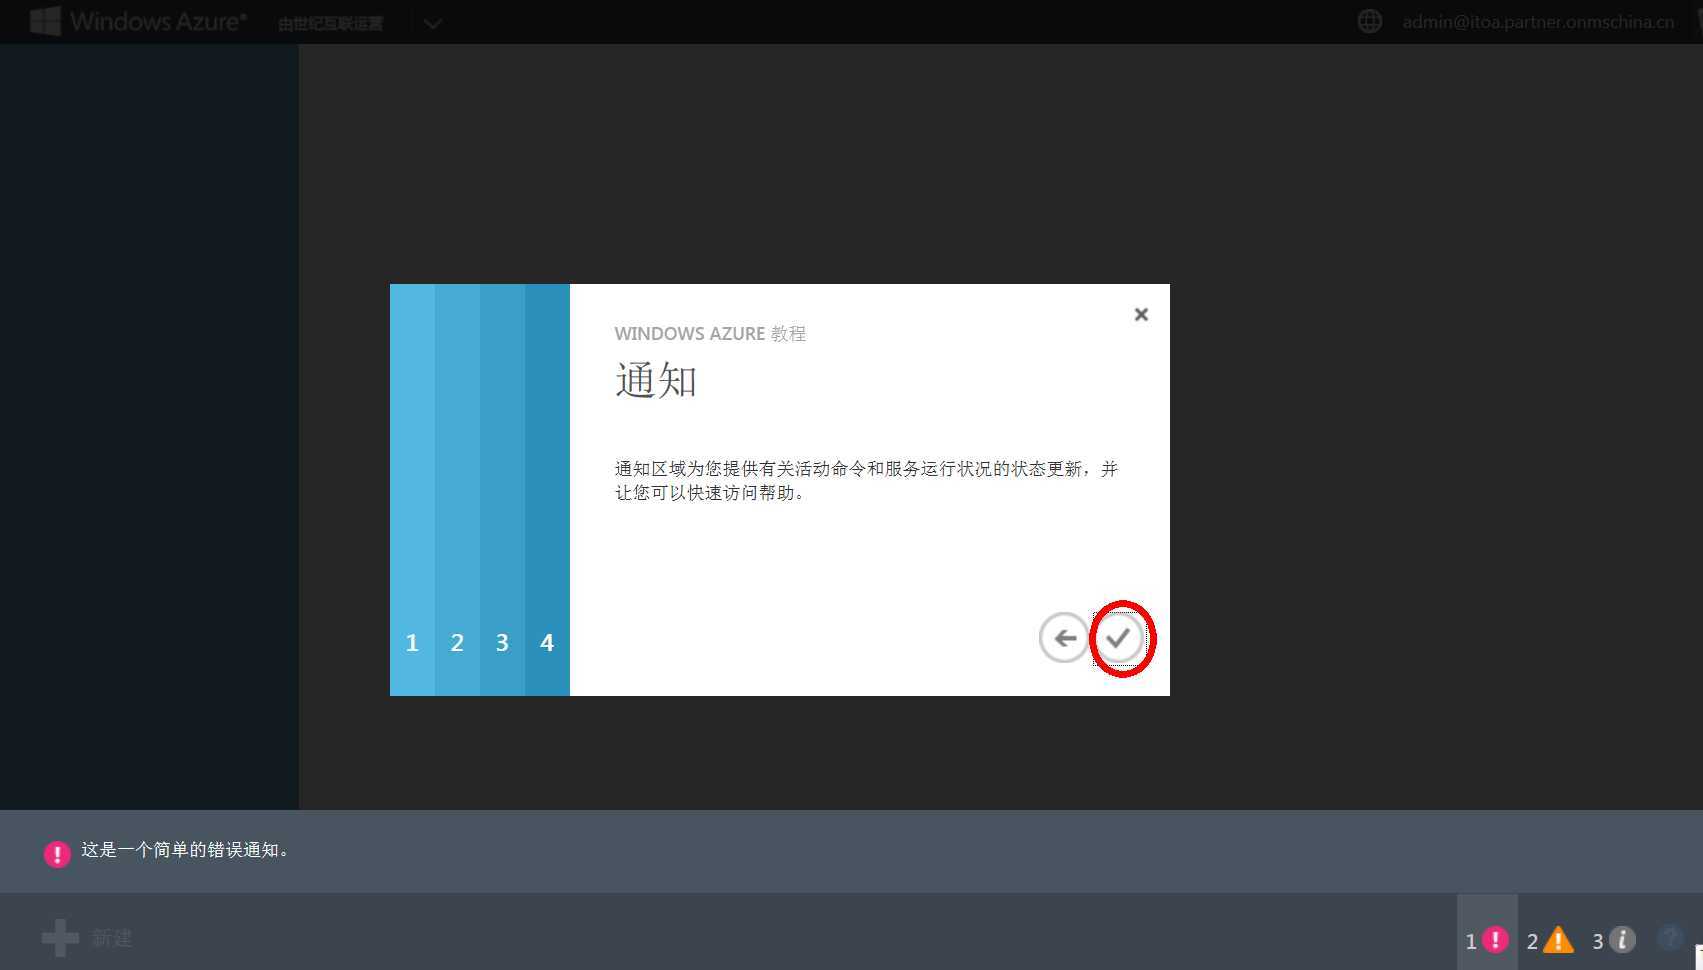The width and height of the screenshot is (1703, 970).
Task: Jump to tutorial step 2 panel
Action: pos(457,490)
